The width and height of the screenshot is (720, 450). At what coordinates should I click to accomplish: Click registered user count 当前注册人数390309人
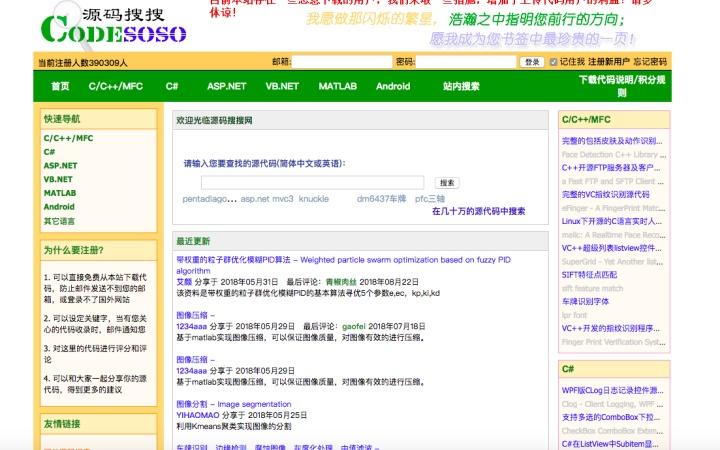click(83, 63)
